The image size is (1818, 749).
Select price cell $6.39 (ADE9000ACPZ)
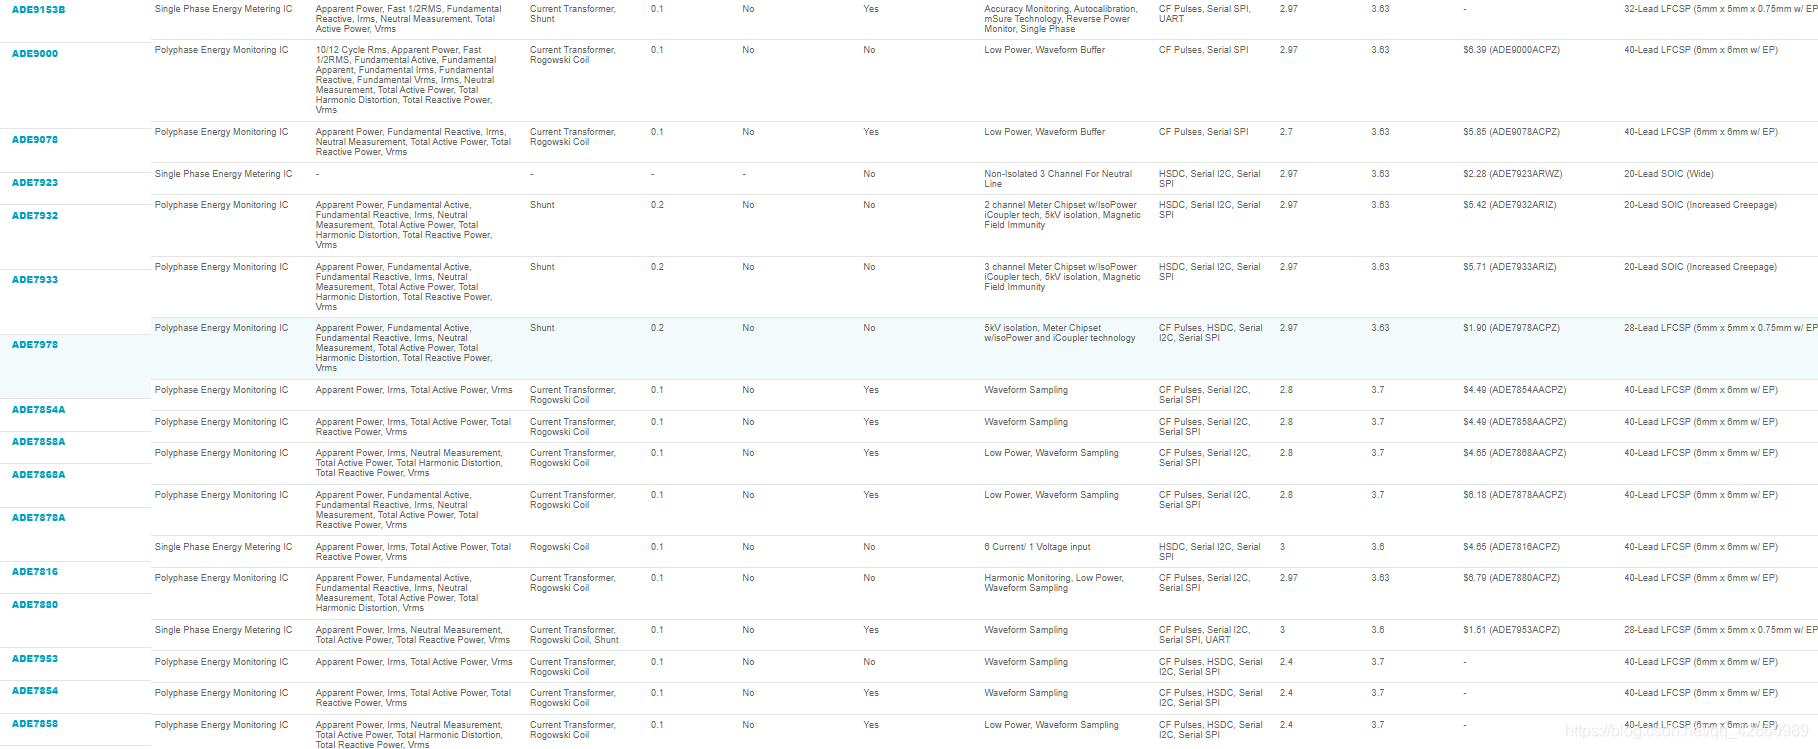pos(1511,50)
